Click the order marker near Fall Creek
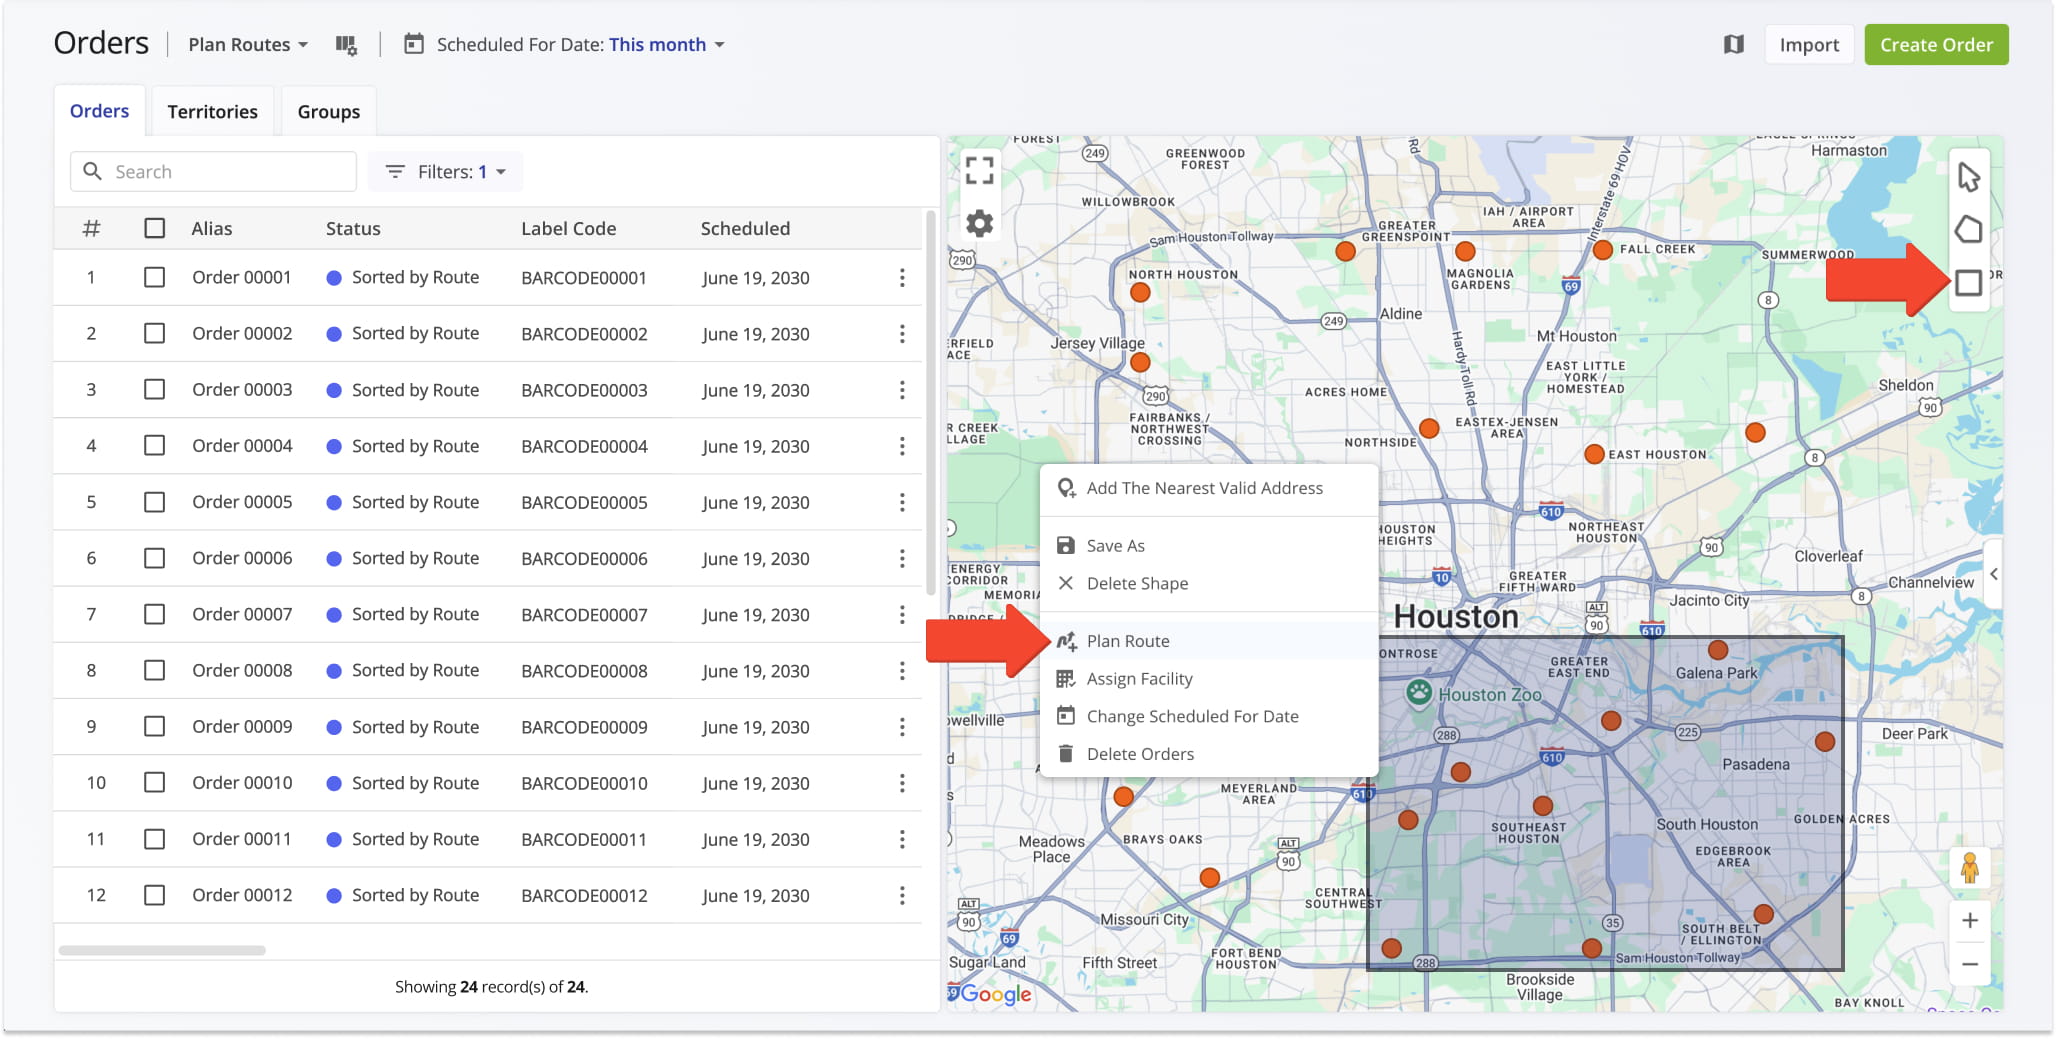 (1603, 249)
